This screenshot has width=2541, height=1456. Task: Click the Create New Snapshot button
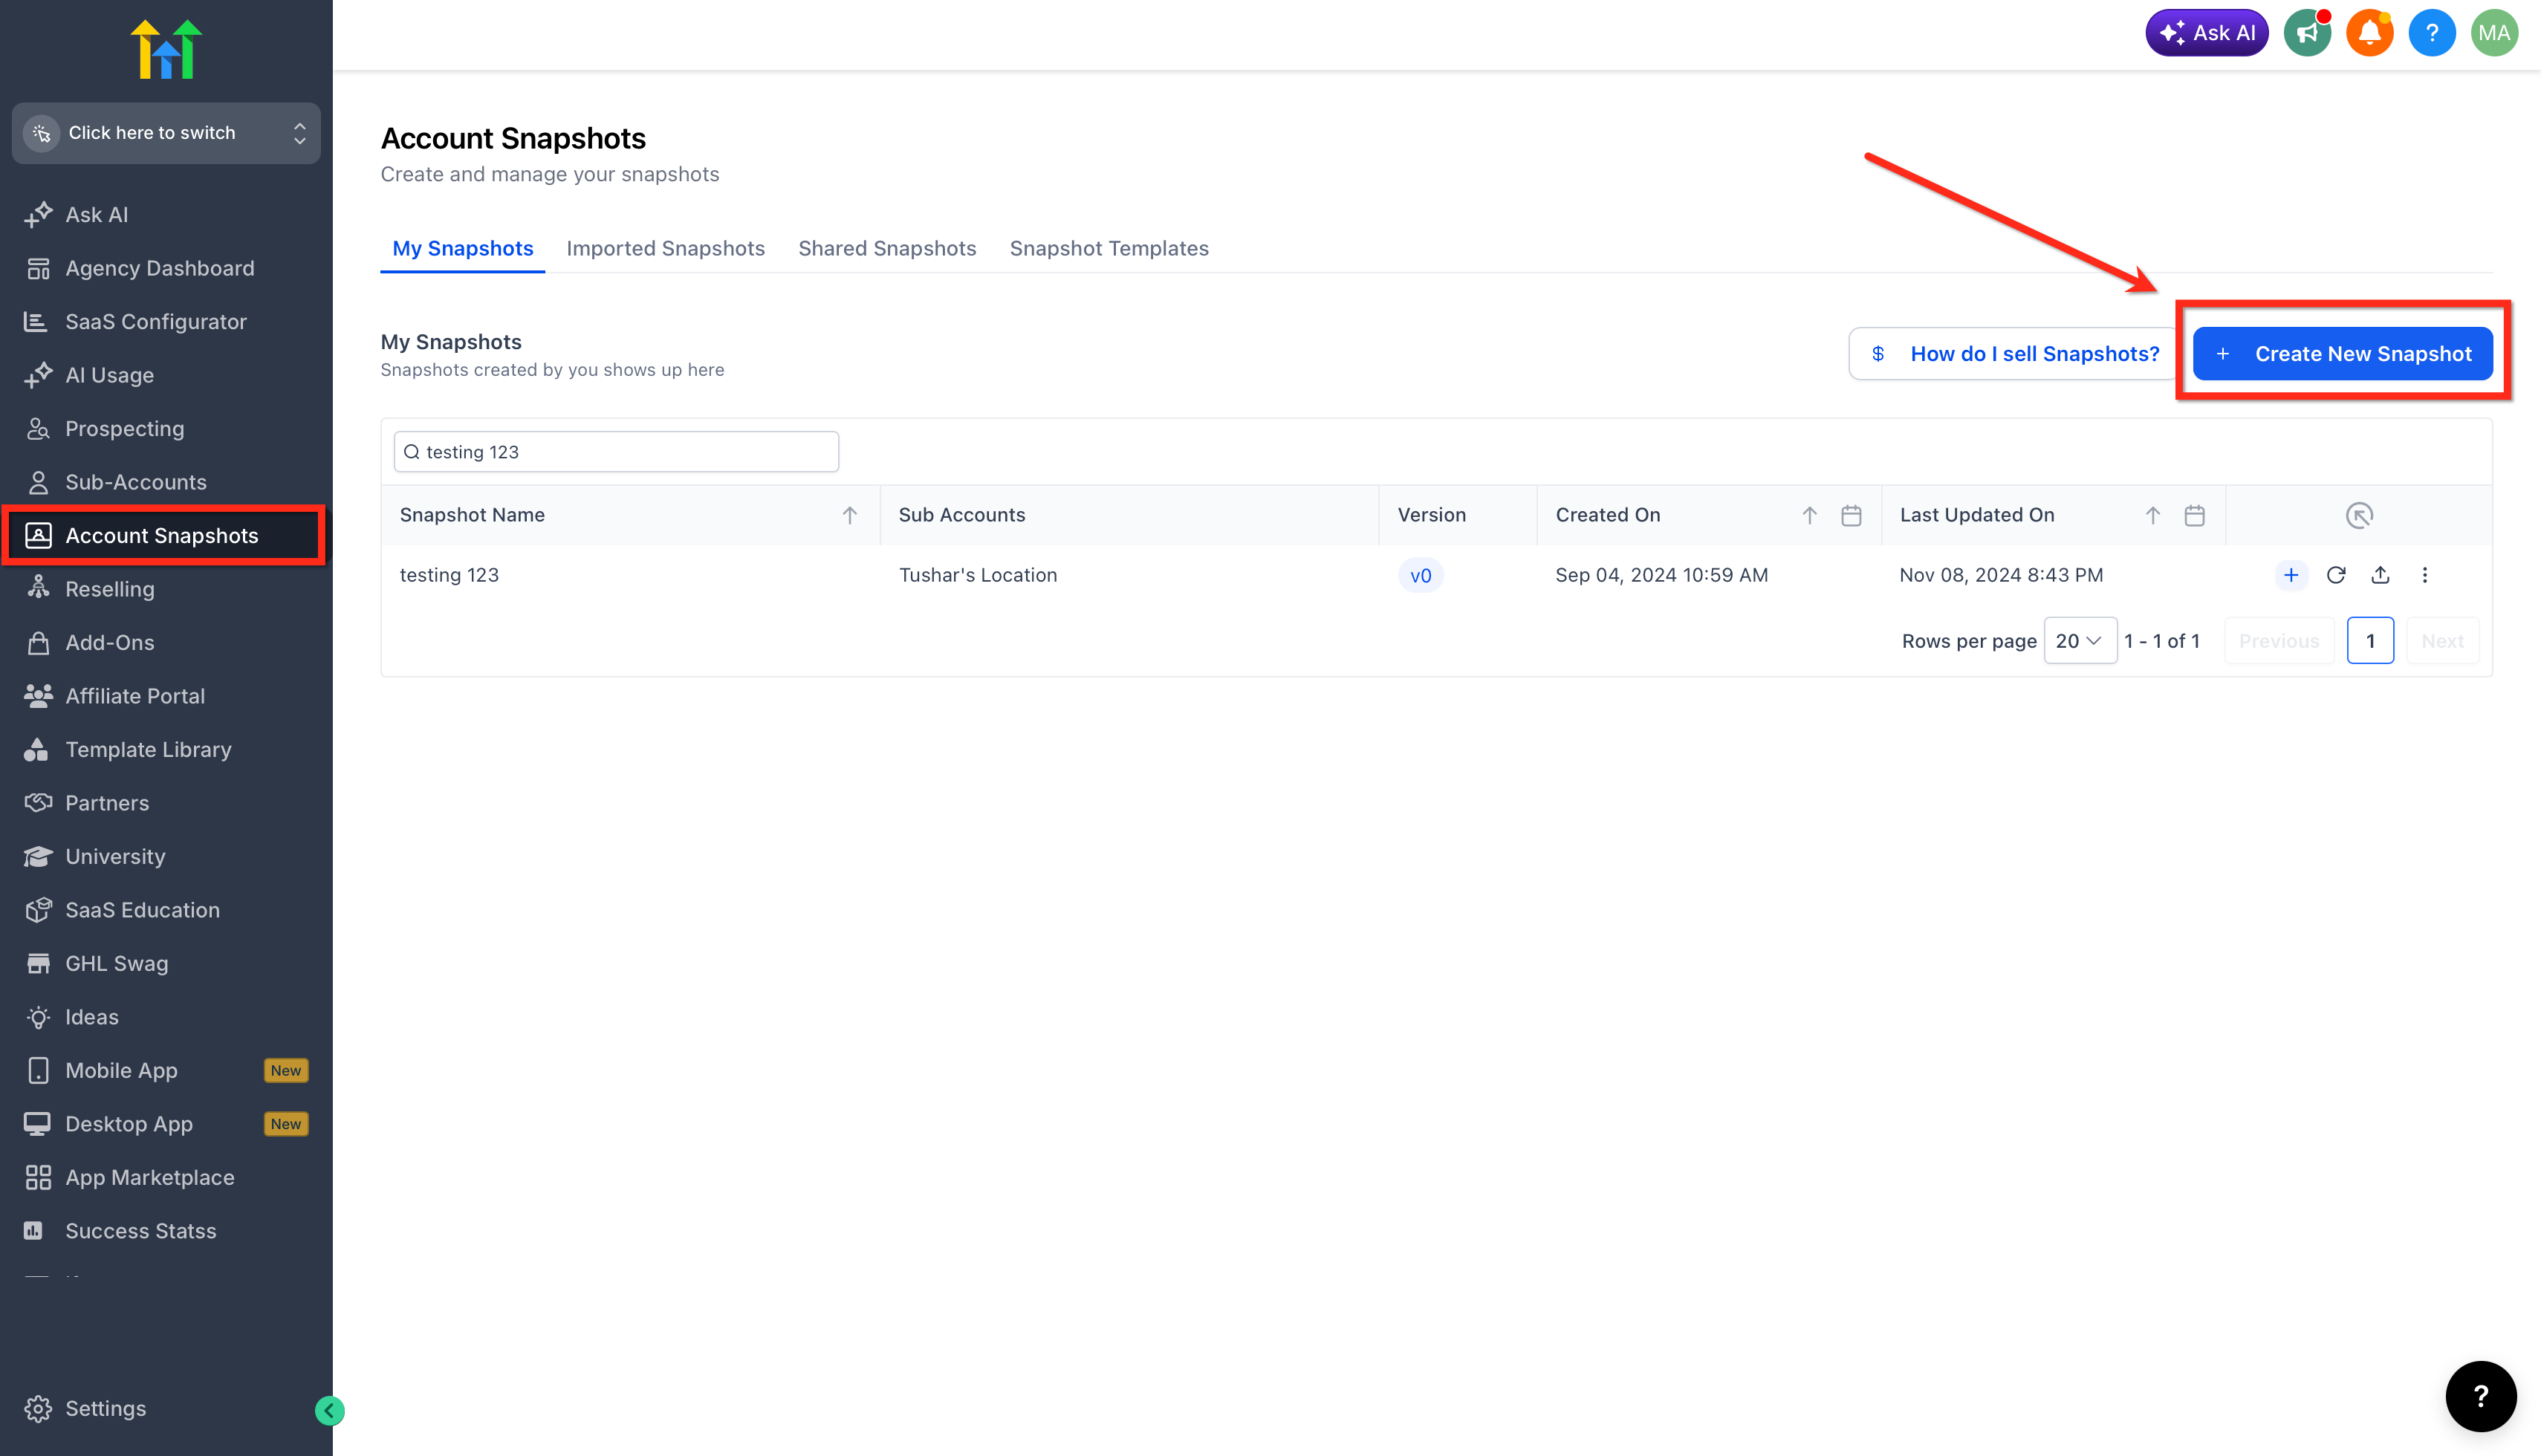2342,353
